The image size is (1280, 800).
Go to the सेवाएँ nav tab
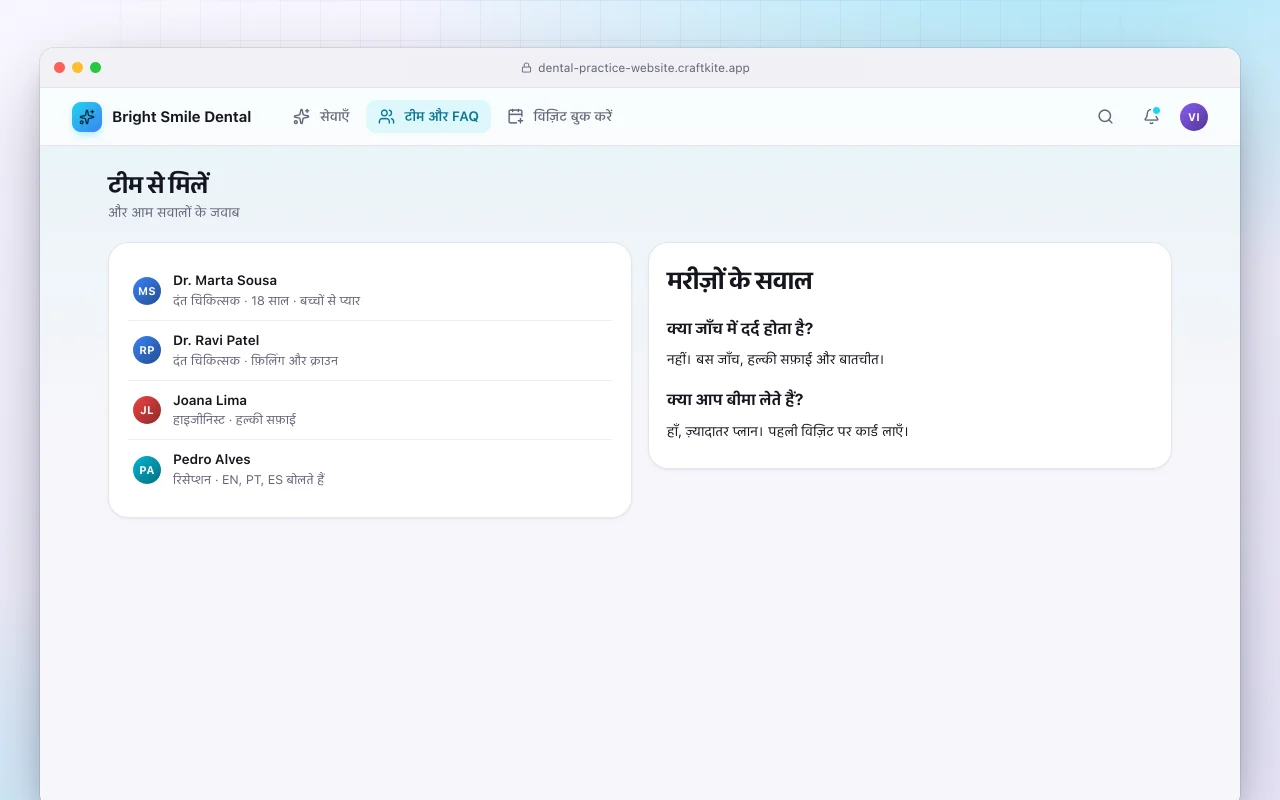pos(321,117)
